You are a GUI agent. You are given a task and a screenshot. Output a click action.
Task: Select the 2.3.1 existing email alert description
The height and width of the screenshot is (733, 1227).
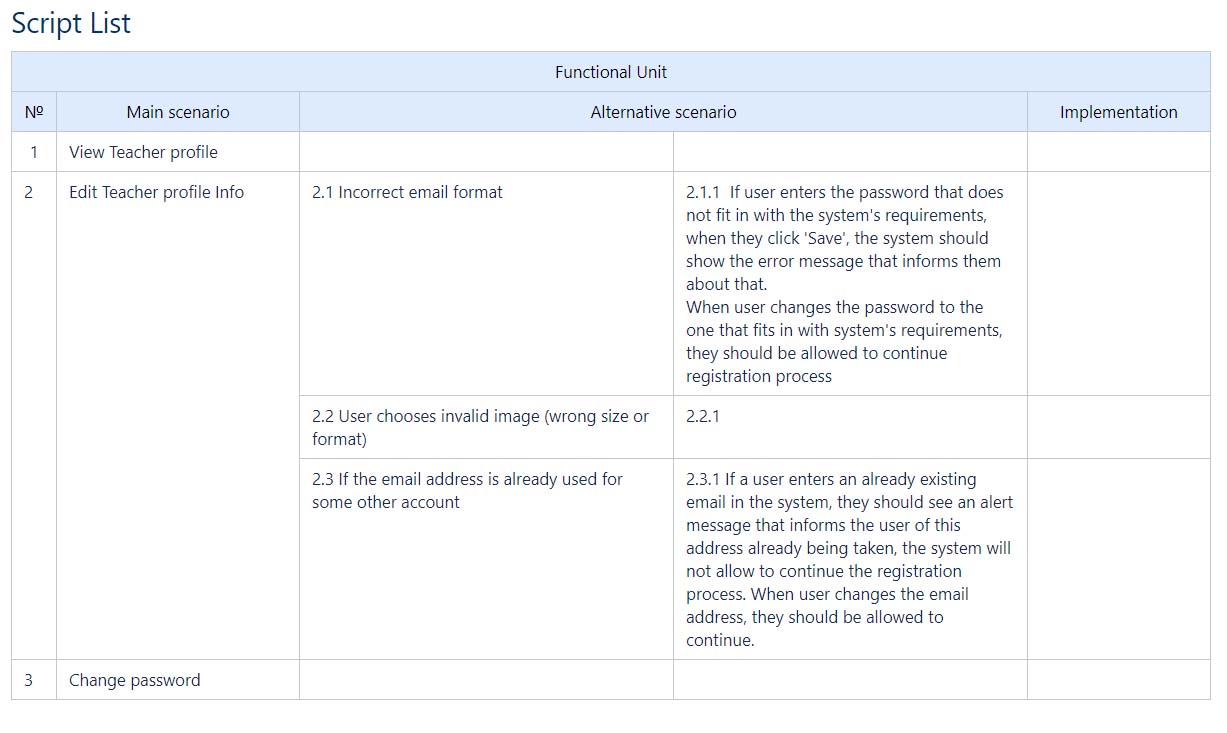click(x=848, y=559)
